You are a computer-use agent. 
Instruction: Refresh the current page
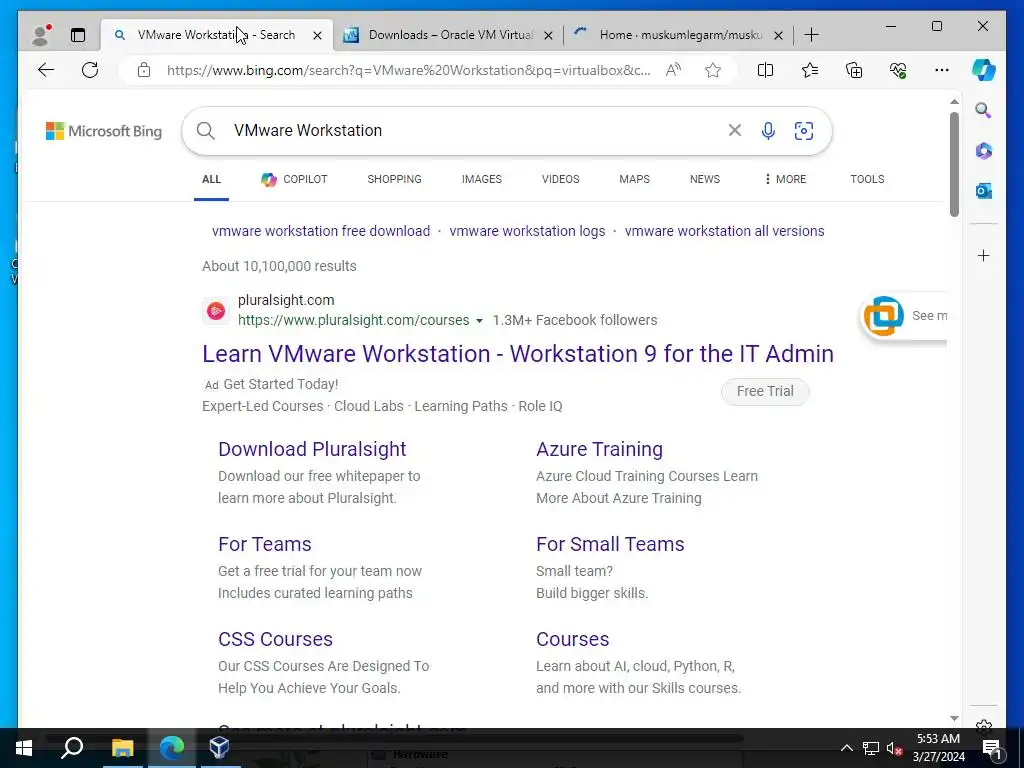pos(90,70)
